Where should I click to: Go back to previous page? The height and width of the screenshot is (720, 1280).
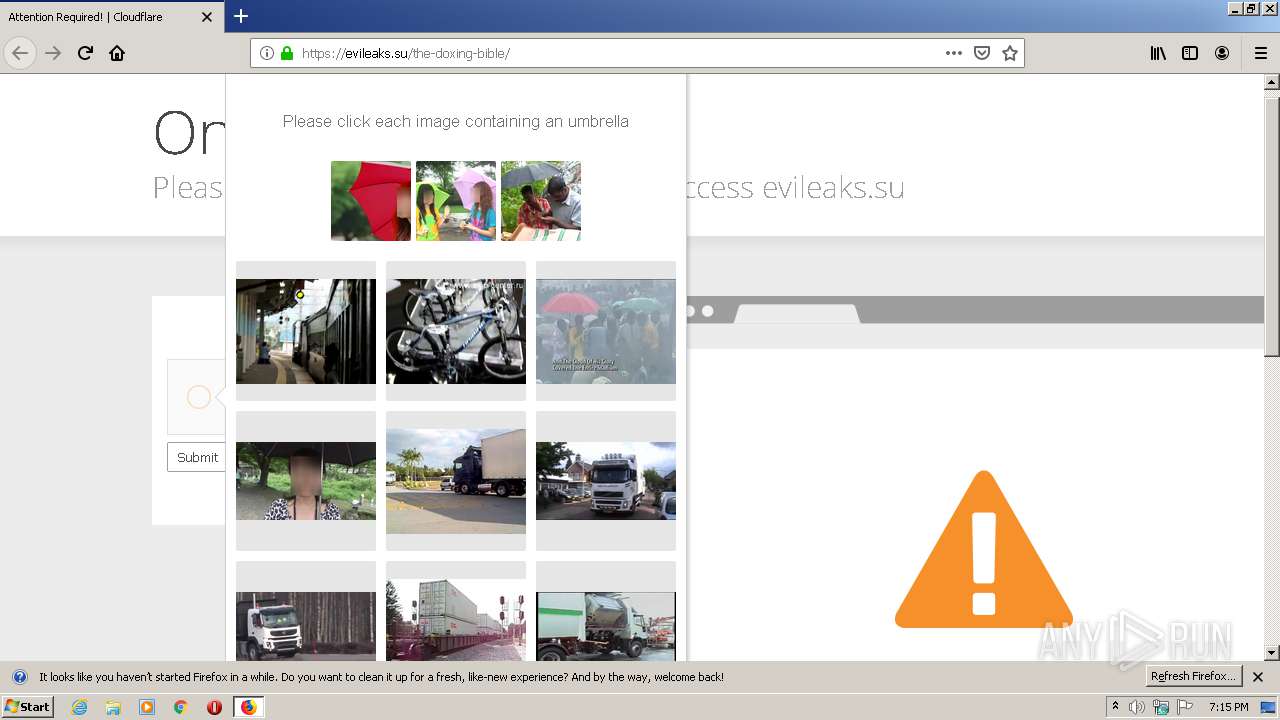tap(20, 53)
